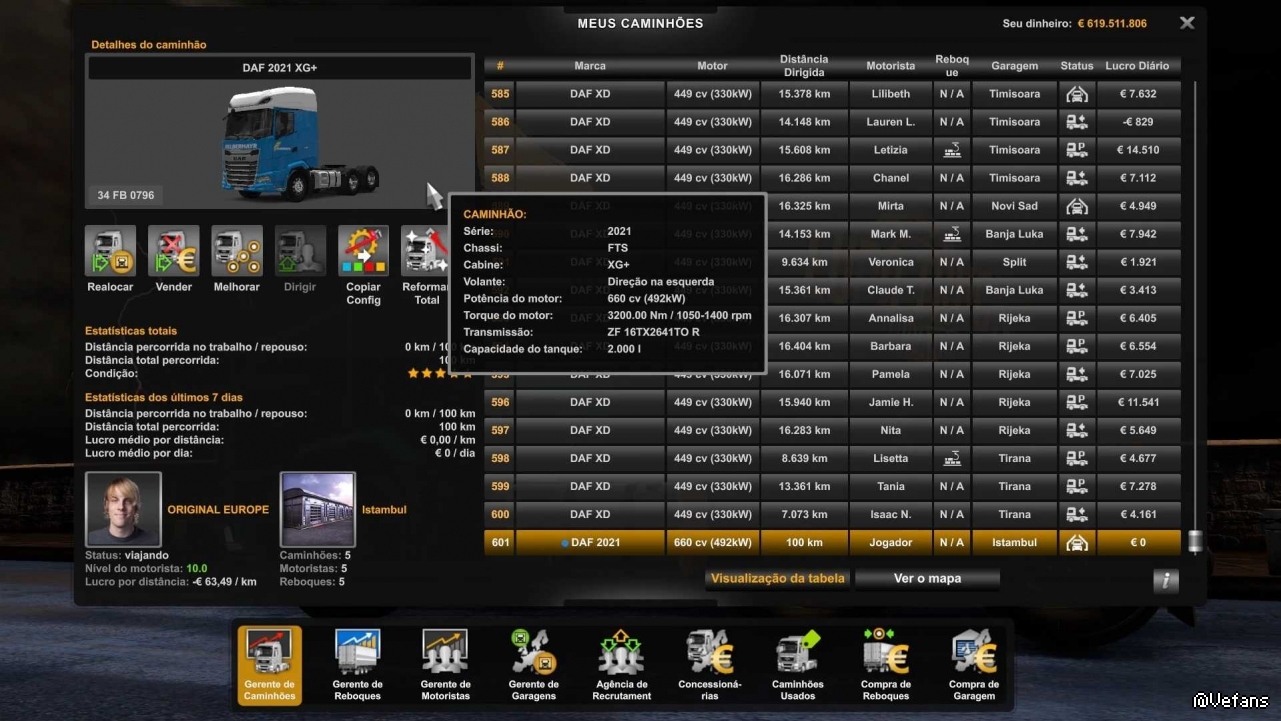The width and height of the screenshot is (1281, 721).
Task: Open the Melhorar upgrade icon
Action: 237,251
